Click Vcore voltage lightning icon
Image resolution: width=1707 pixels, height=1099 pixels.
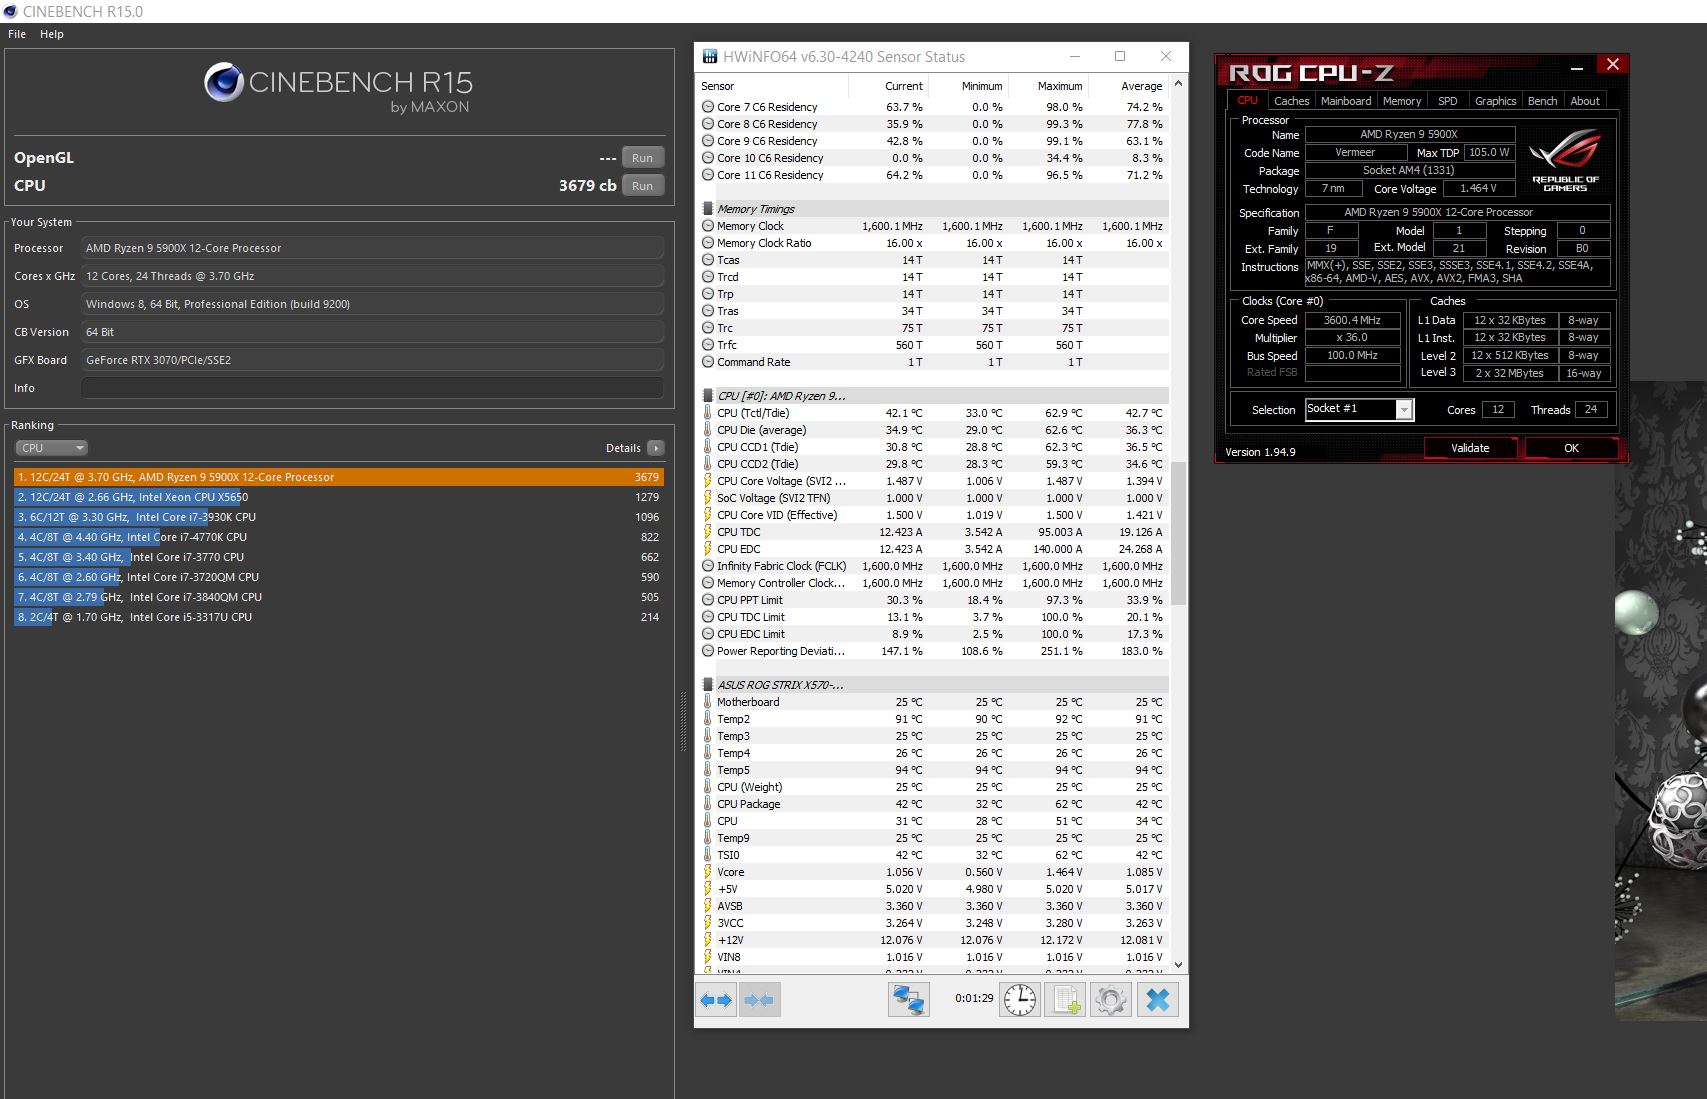[708, 872]
